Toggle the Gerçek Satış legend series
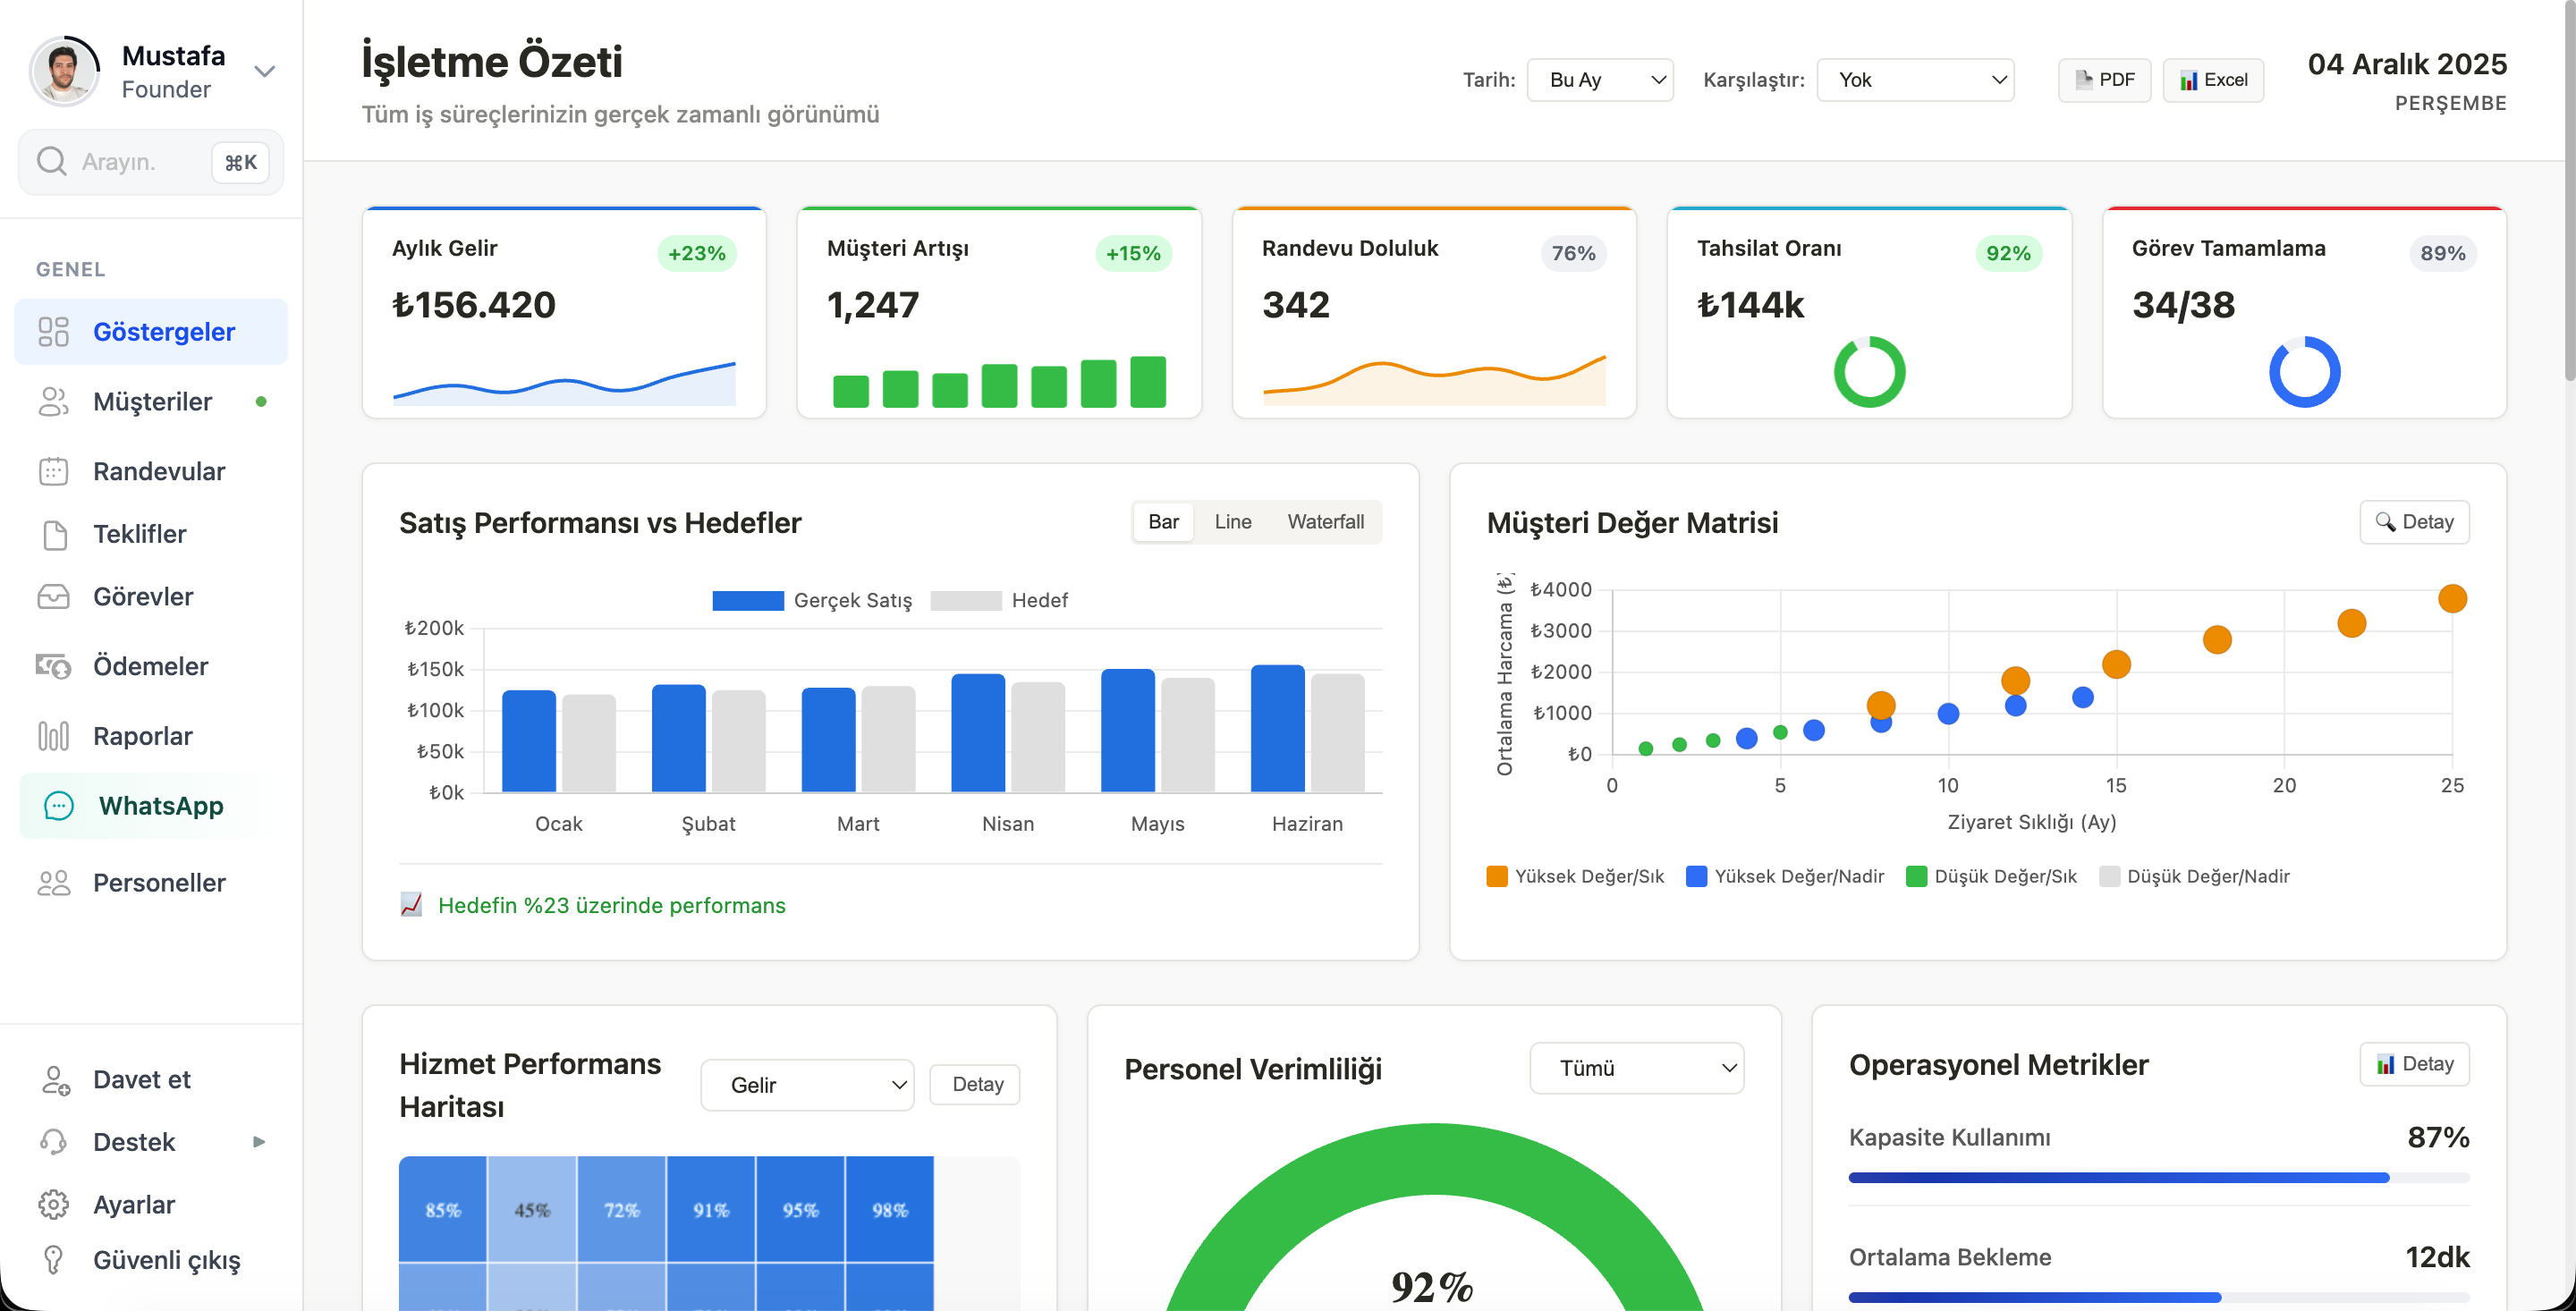Image resolution: width=2576 pixels, height=1311 pixels. click(x=811, y=600)
